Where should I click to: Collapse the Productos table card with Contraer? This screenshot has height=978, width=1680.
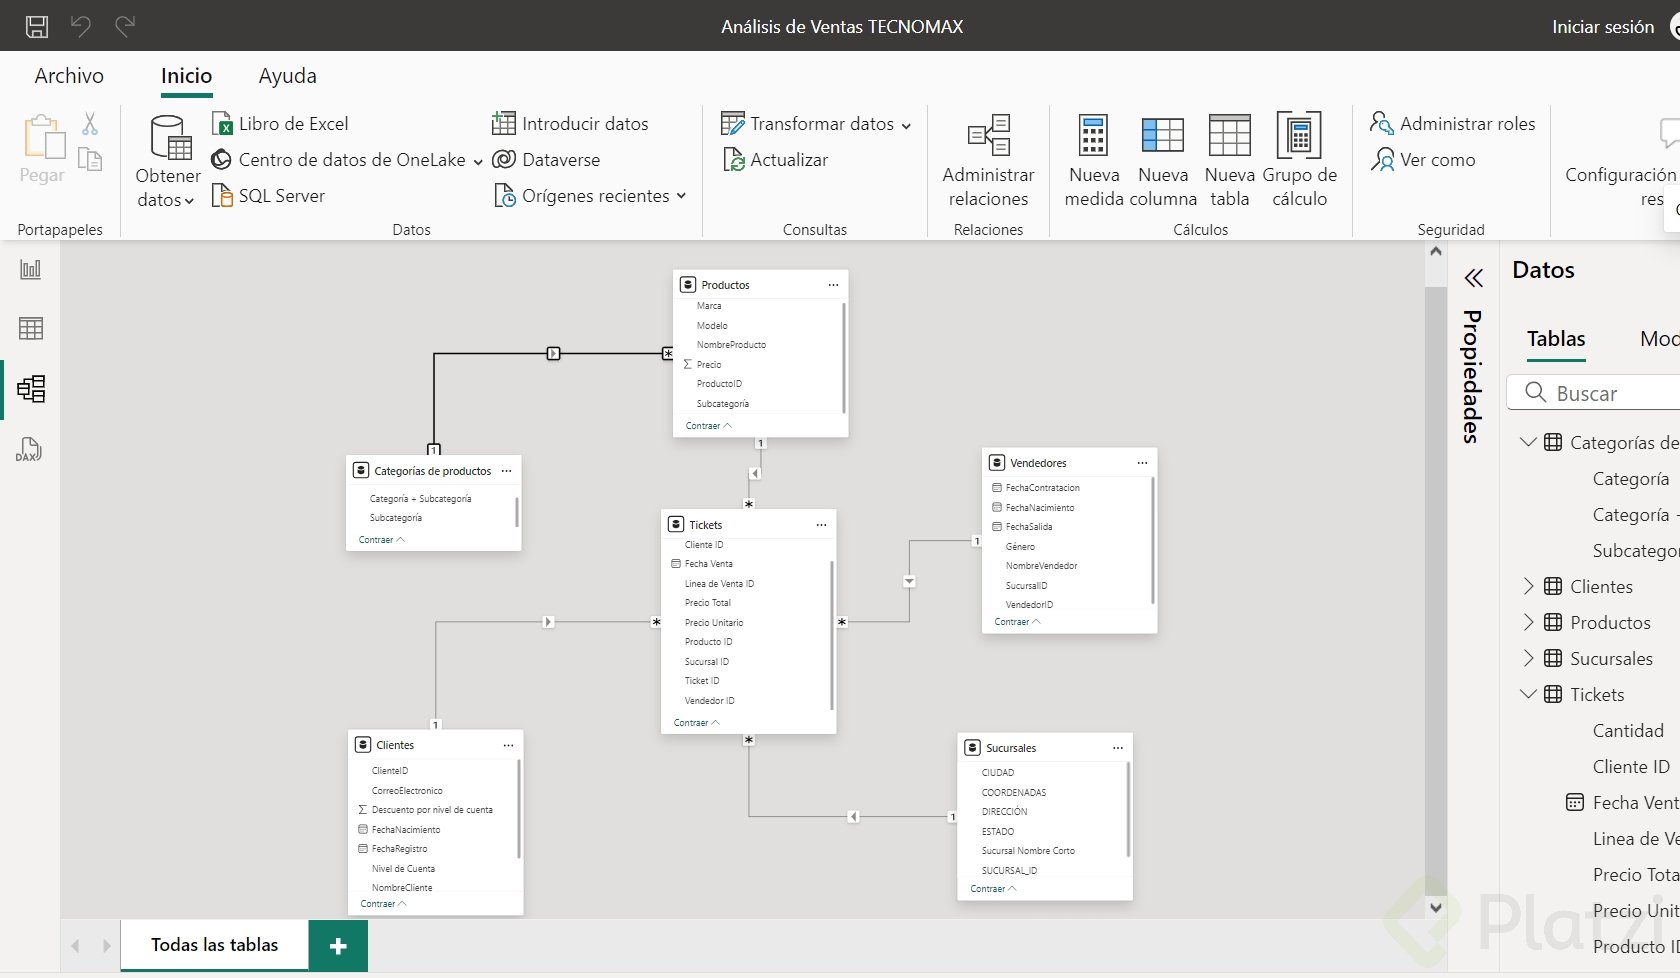pyautogui.click(x=708, y=426)
